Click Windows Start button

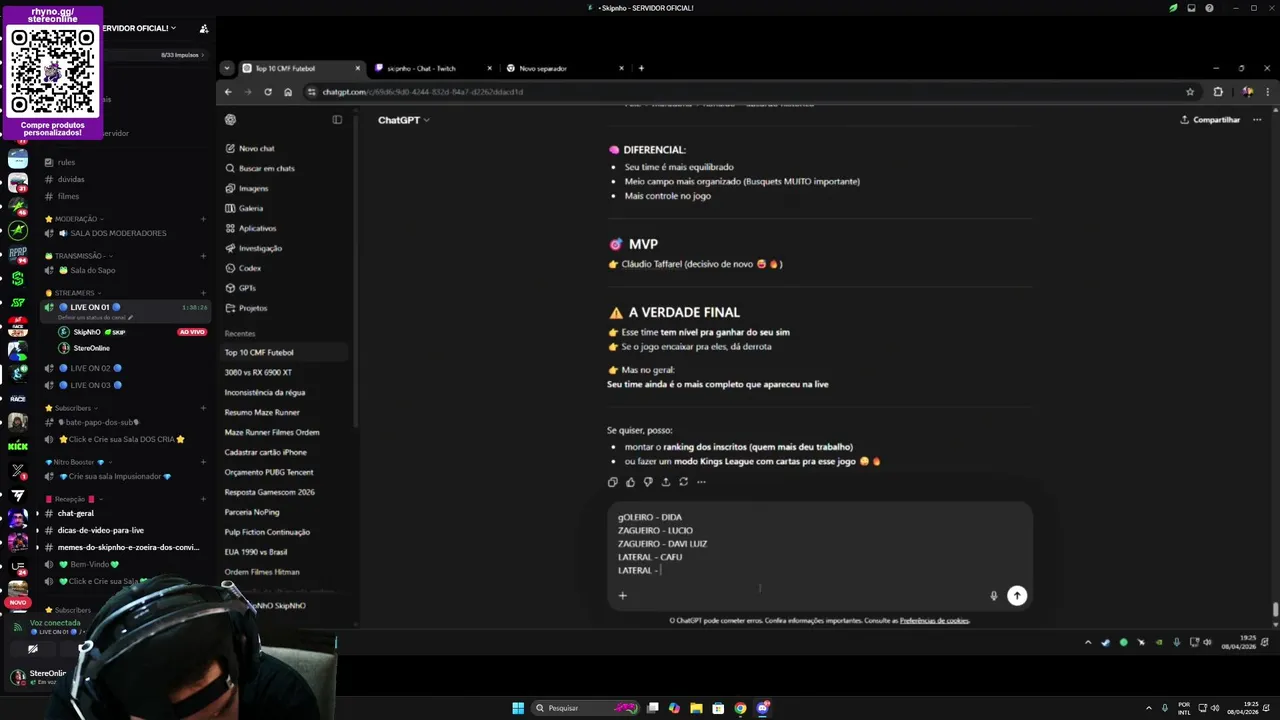click(x=518, y=708)
